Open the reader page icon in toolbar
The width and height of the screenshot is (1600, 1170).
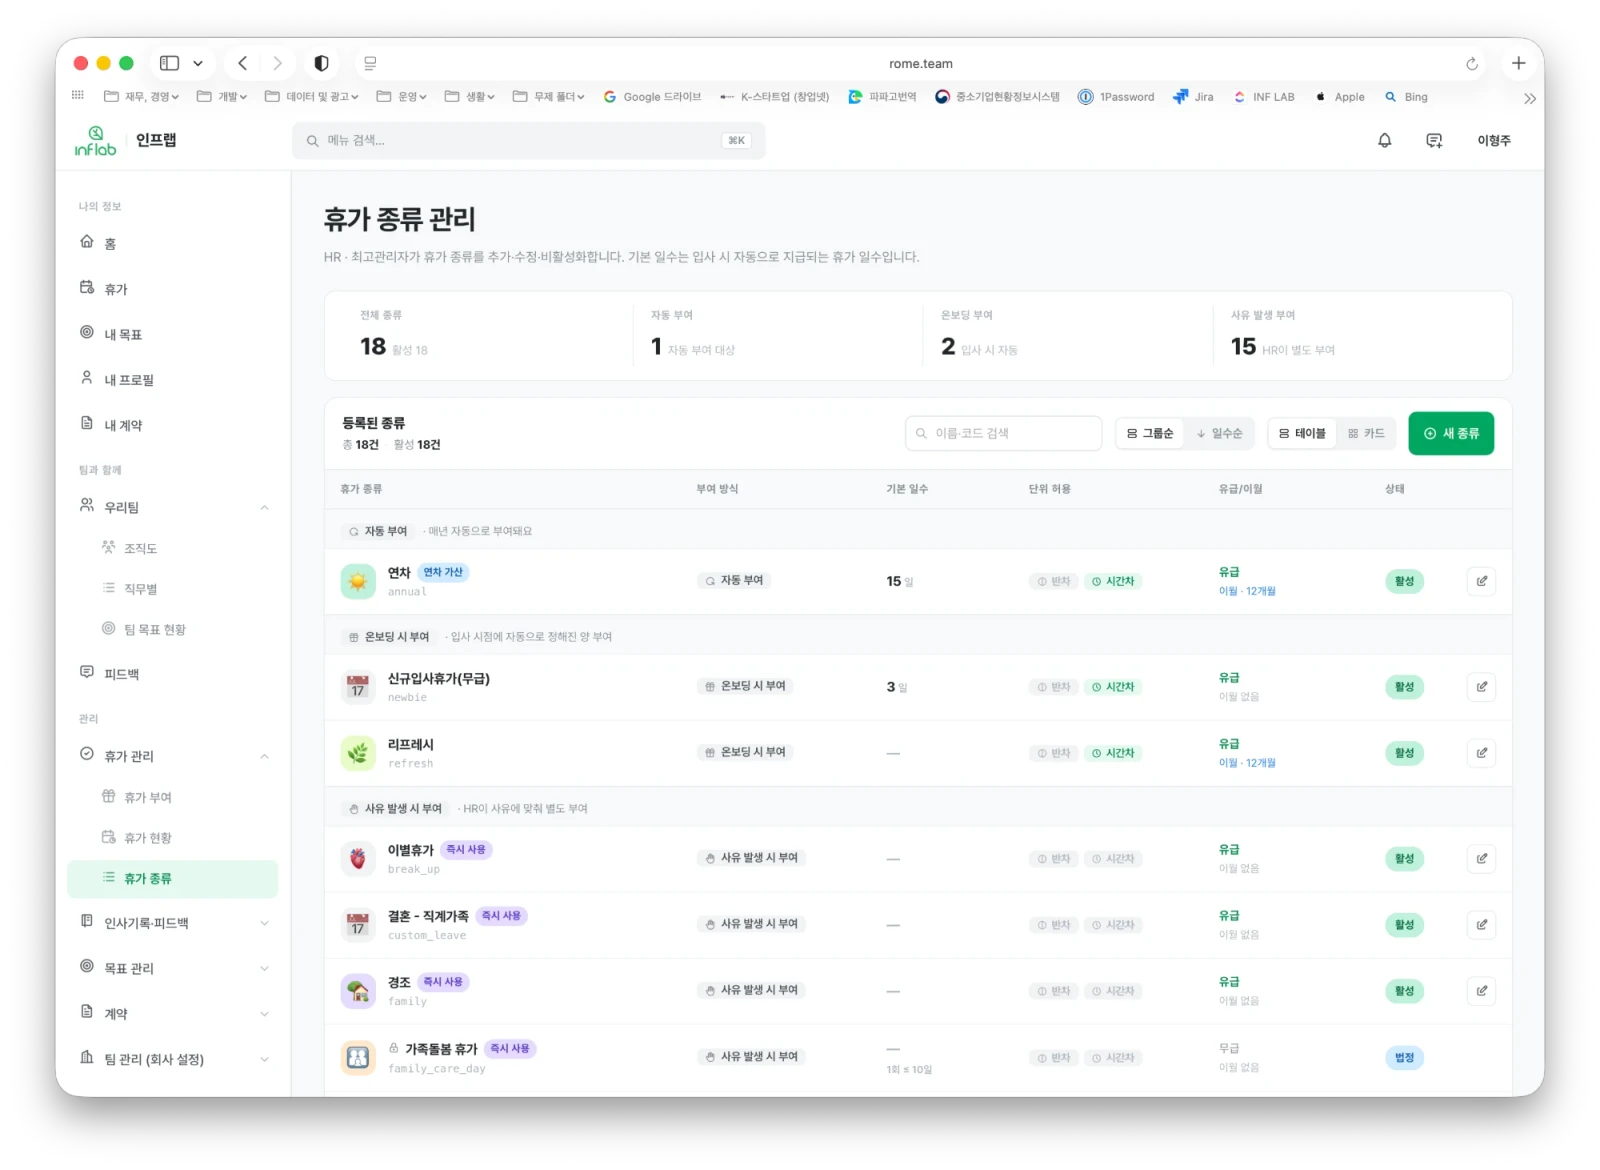pos(370,63)
